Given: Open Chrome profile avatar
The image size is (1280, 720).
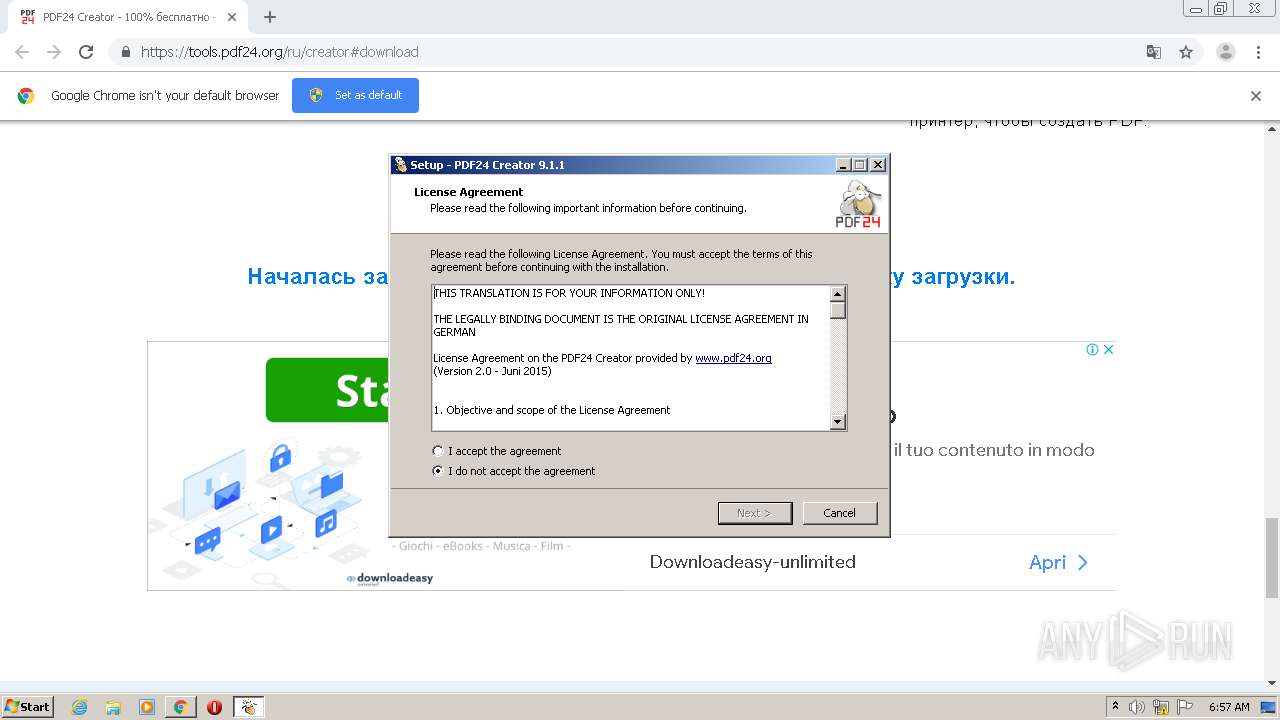Looking at the screenshot, I should [x=1226, y=52].
